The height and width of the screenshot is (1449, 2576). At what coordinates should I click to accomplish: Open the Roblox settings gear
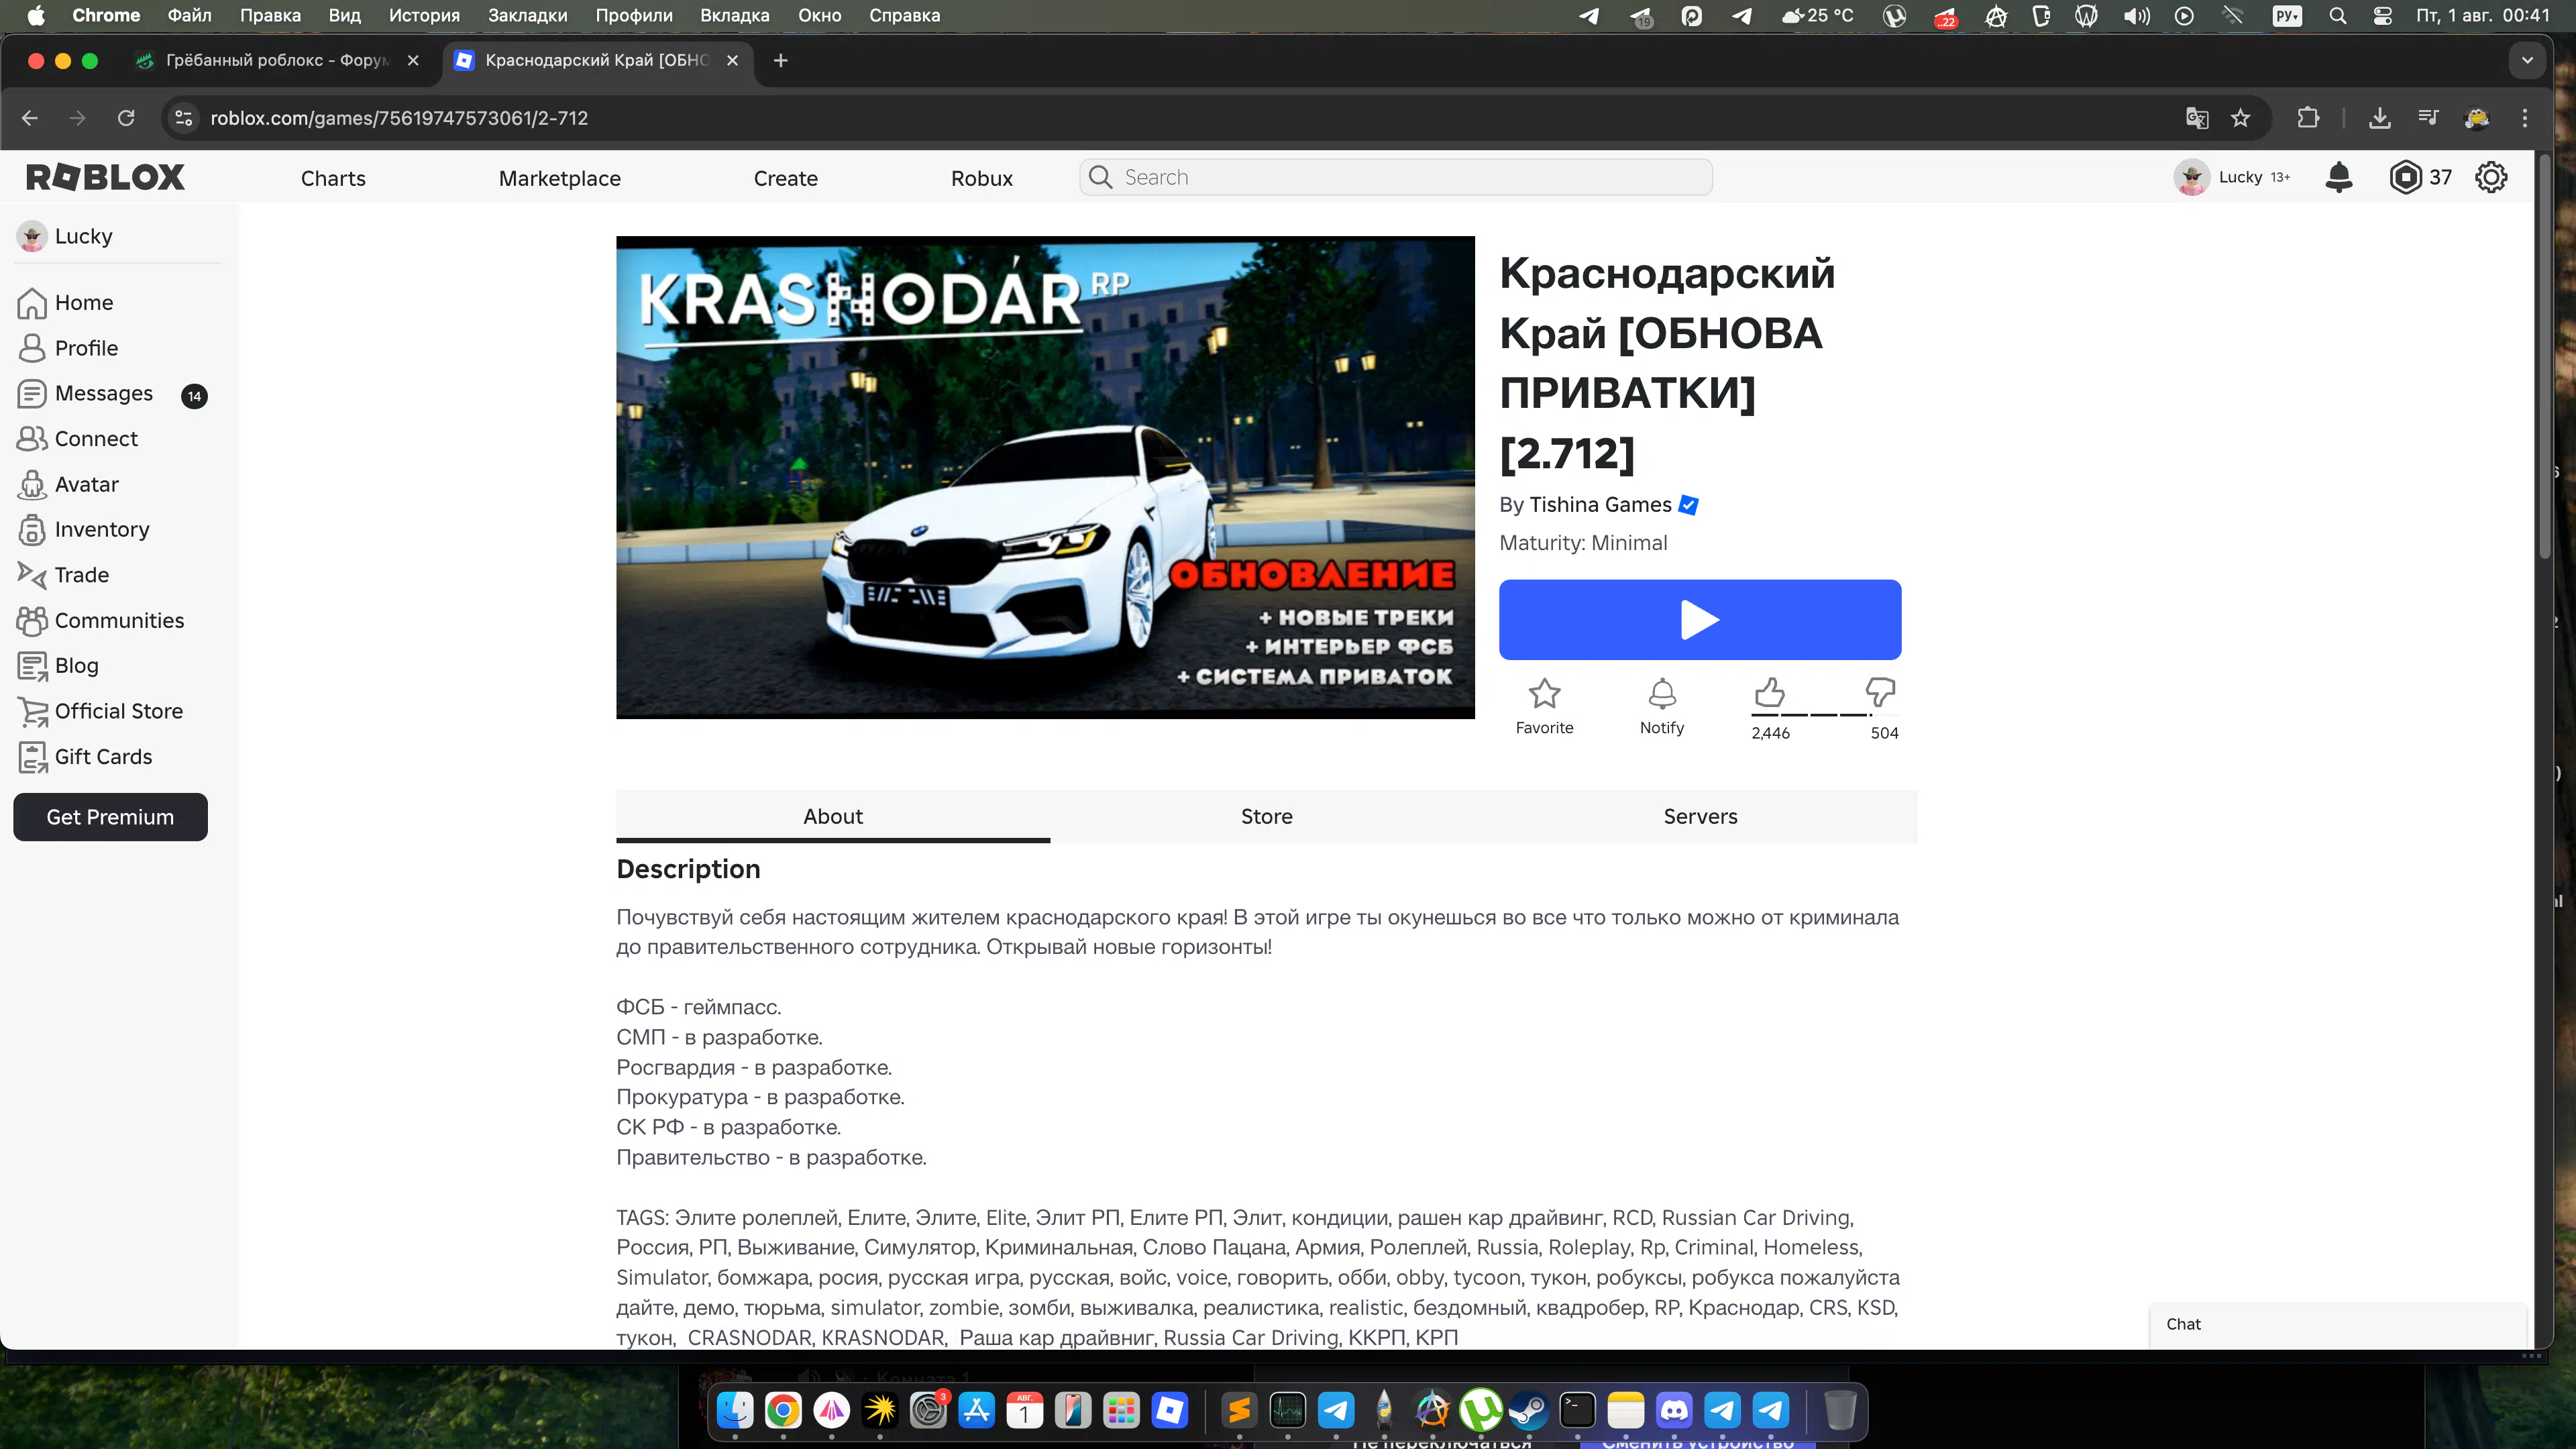(2491, 177)
